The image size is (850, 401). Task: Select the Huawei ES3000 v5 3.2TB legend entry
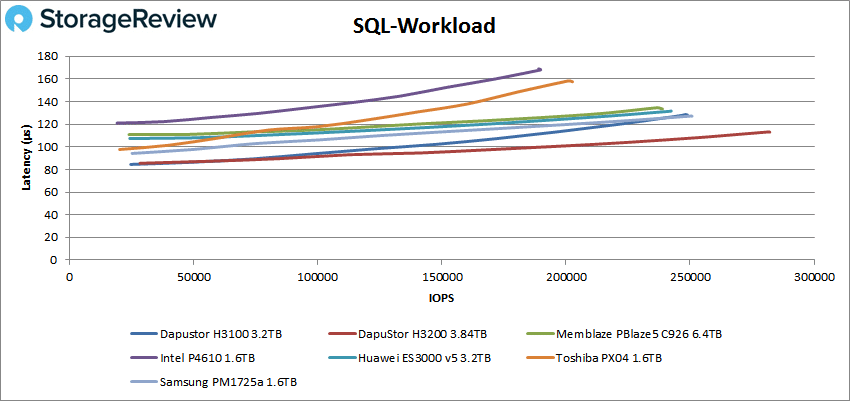(x=410, y=358)
